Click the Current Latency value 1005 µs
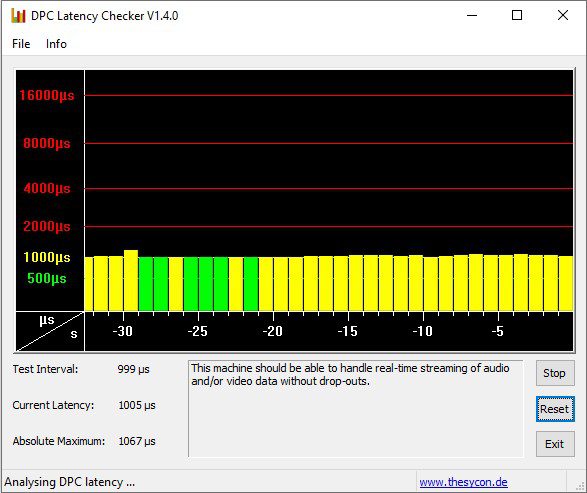 click(137, 405)
